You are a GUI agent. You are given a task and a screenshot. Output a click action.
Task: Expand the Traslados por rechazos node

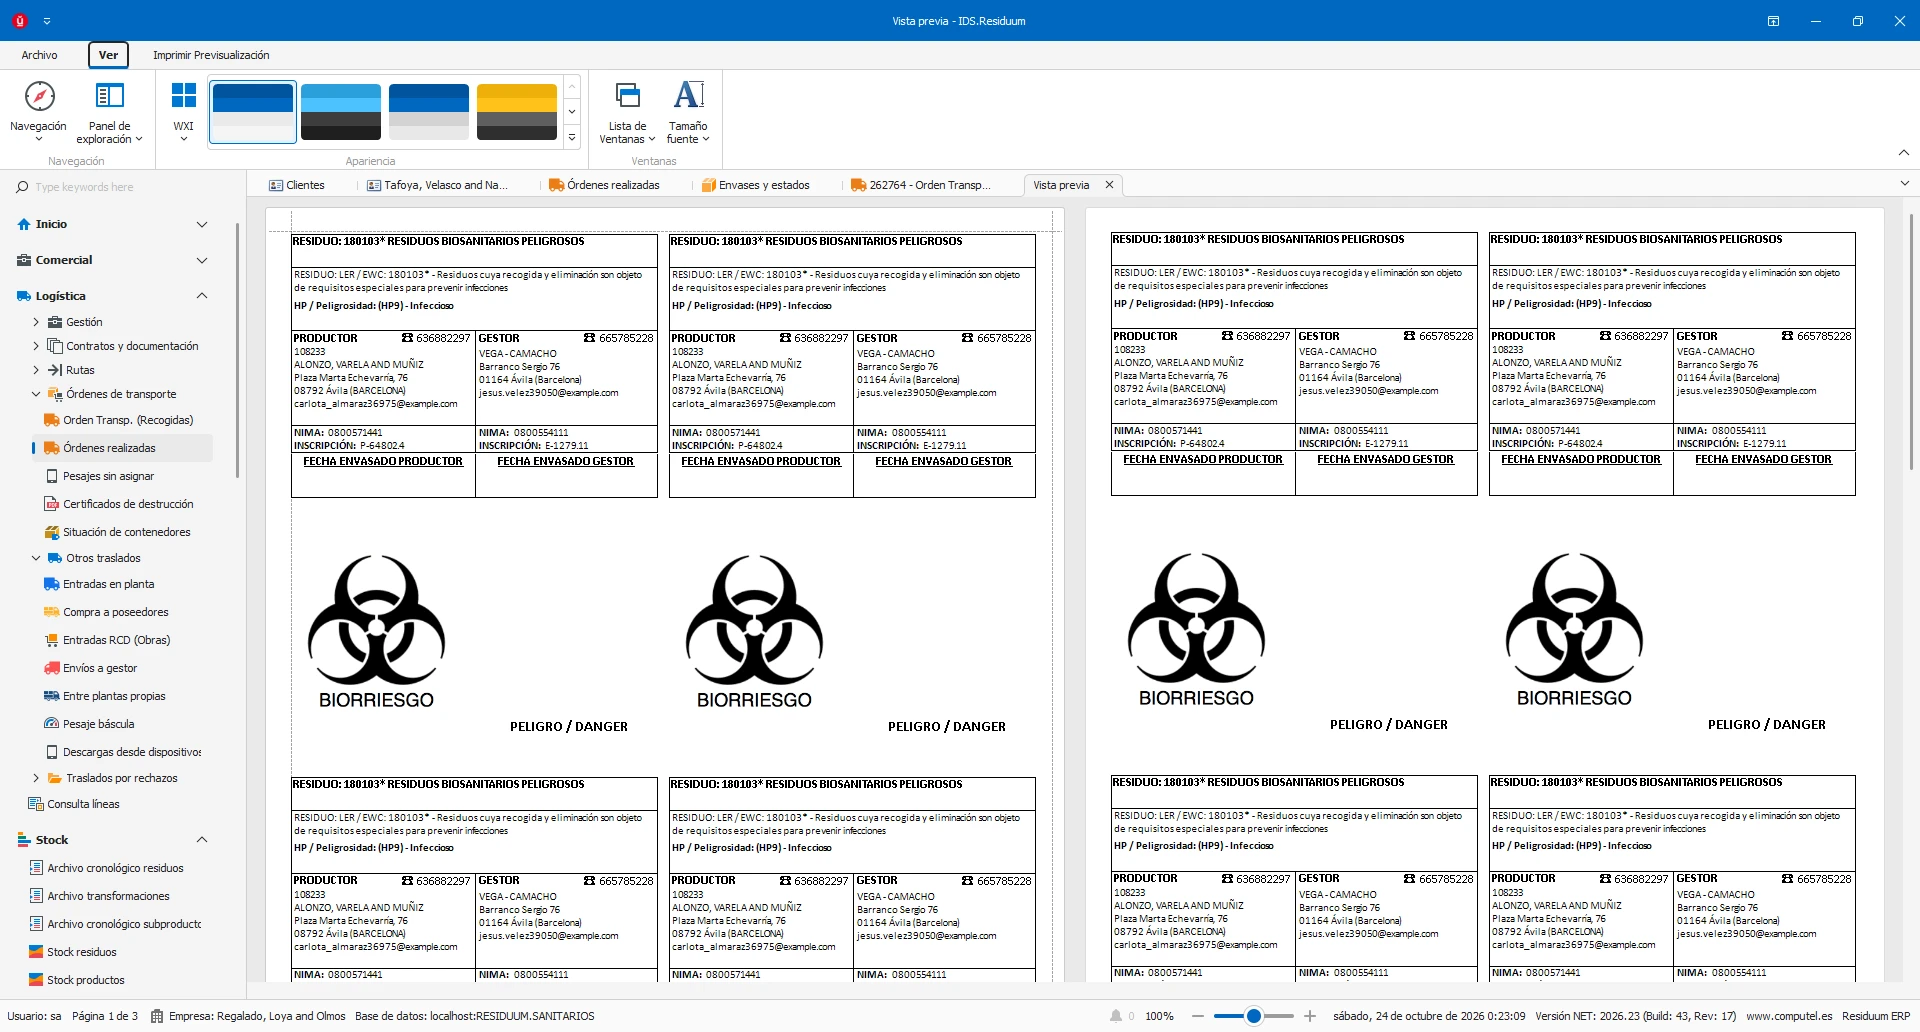36,778
